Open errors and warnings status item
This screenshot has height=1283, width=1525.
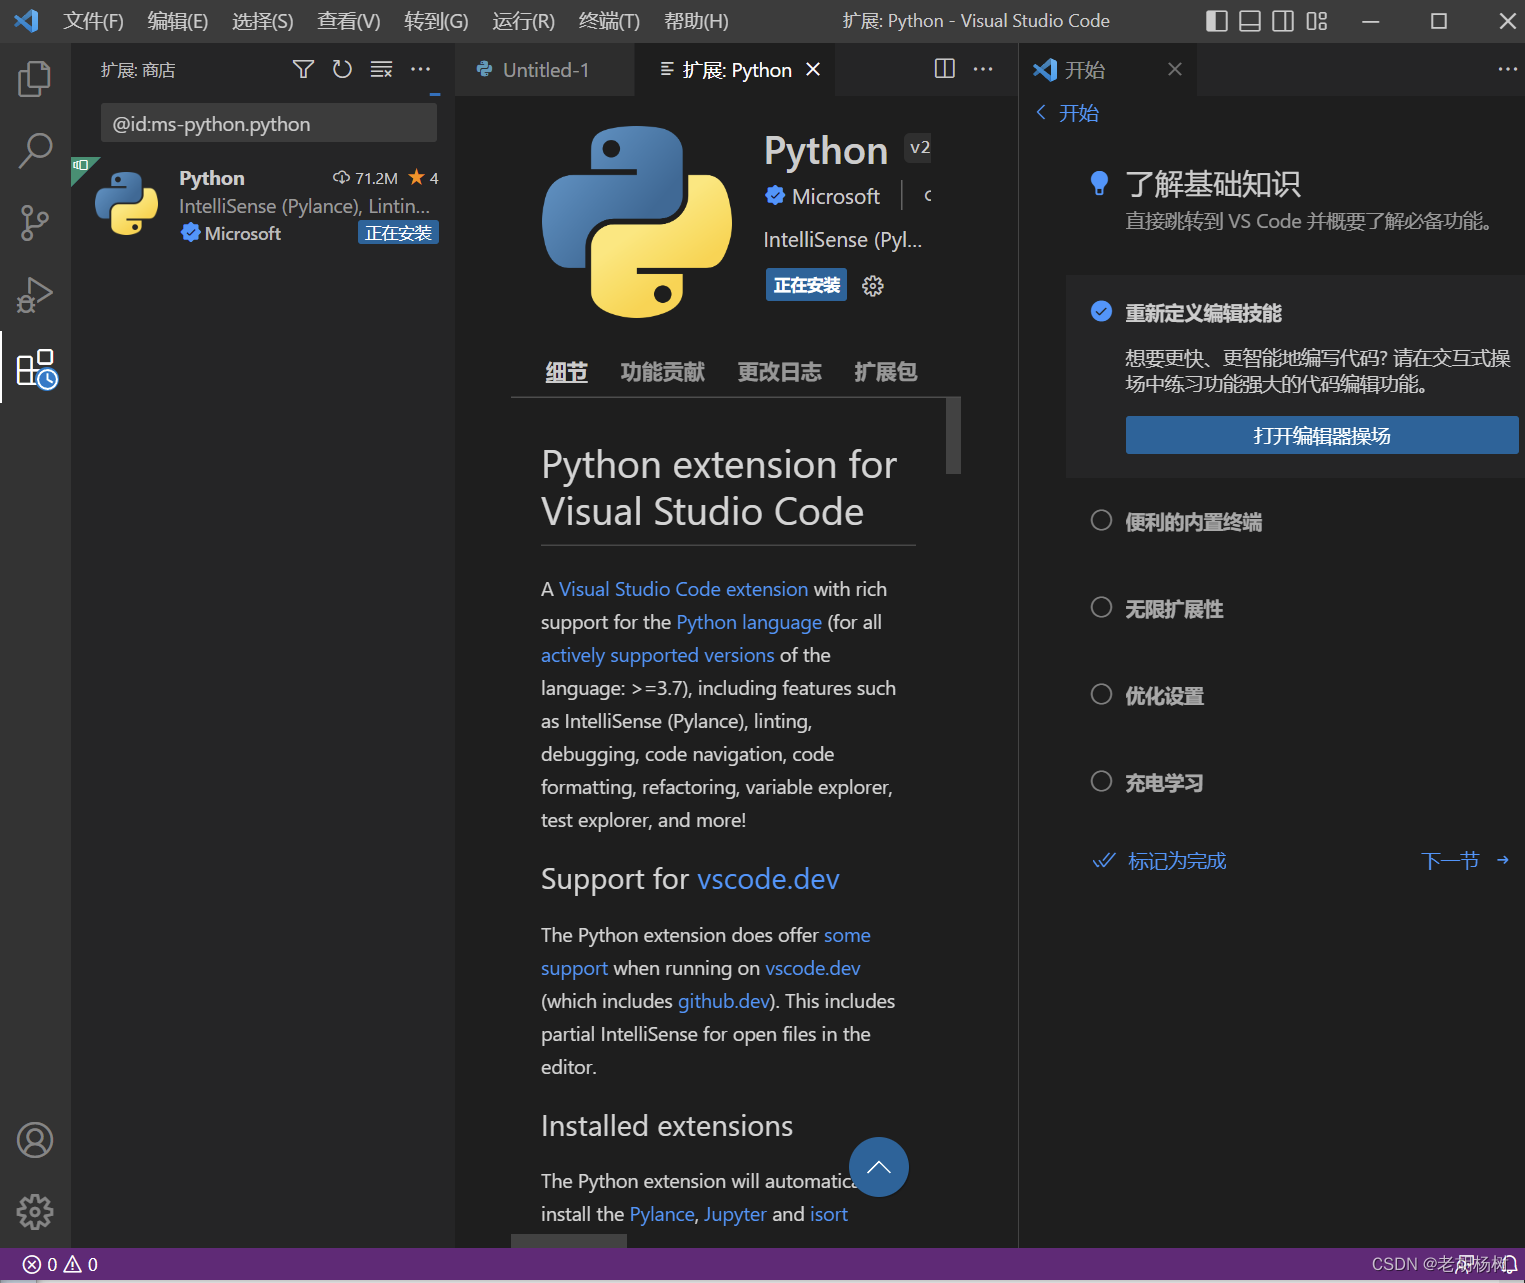[x=60, y=1265]
